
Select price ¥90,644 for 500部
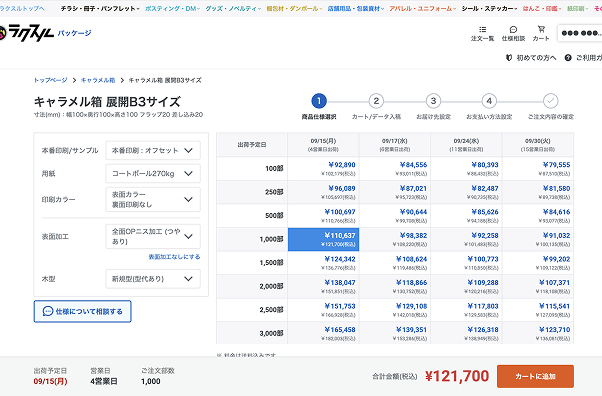(x=395, y=216)
